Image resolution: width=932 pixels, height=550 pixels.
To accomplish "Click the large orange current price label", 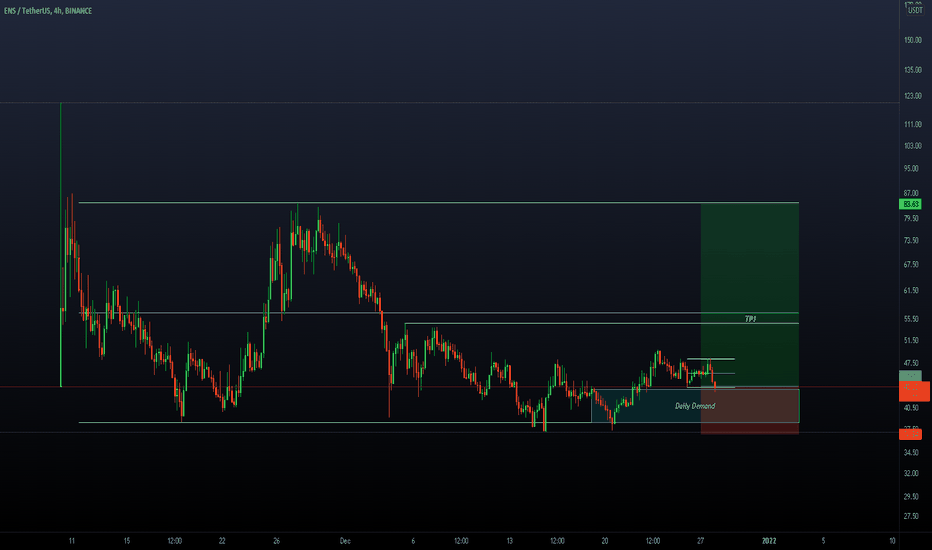I will 914,391.
